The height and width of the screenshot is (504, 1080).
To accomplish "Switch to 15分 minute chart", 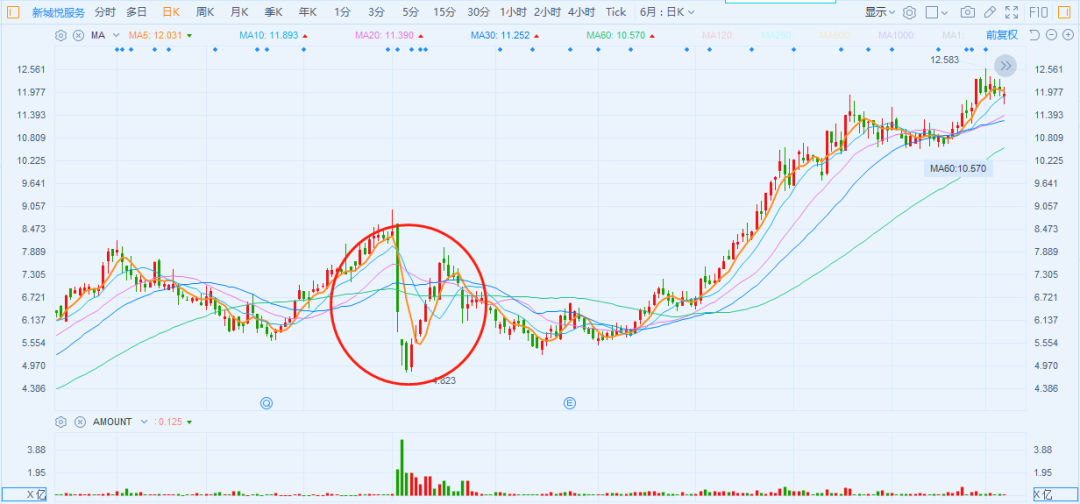I will point(444,12).
